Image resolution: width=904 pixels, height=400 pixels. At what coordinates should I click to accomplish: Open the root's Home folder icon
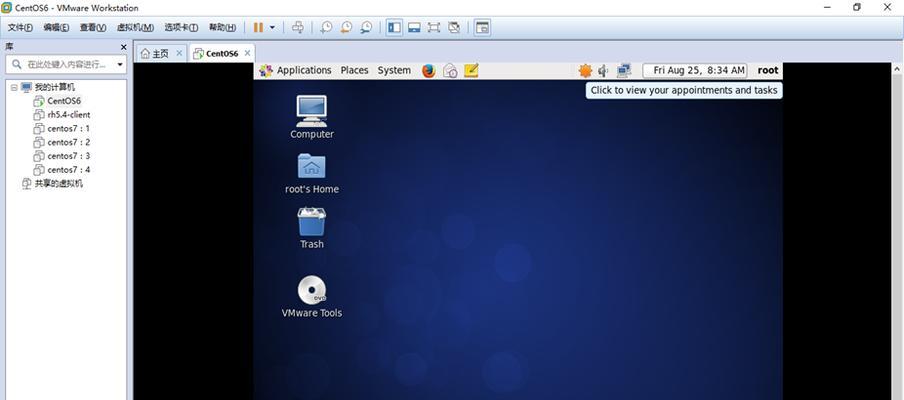click(x=312, y=173)
